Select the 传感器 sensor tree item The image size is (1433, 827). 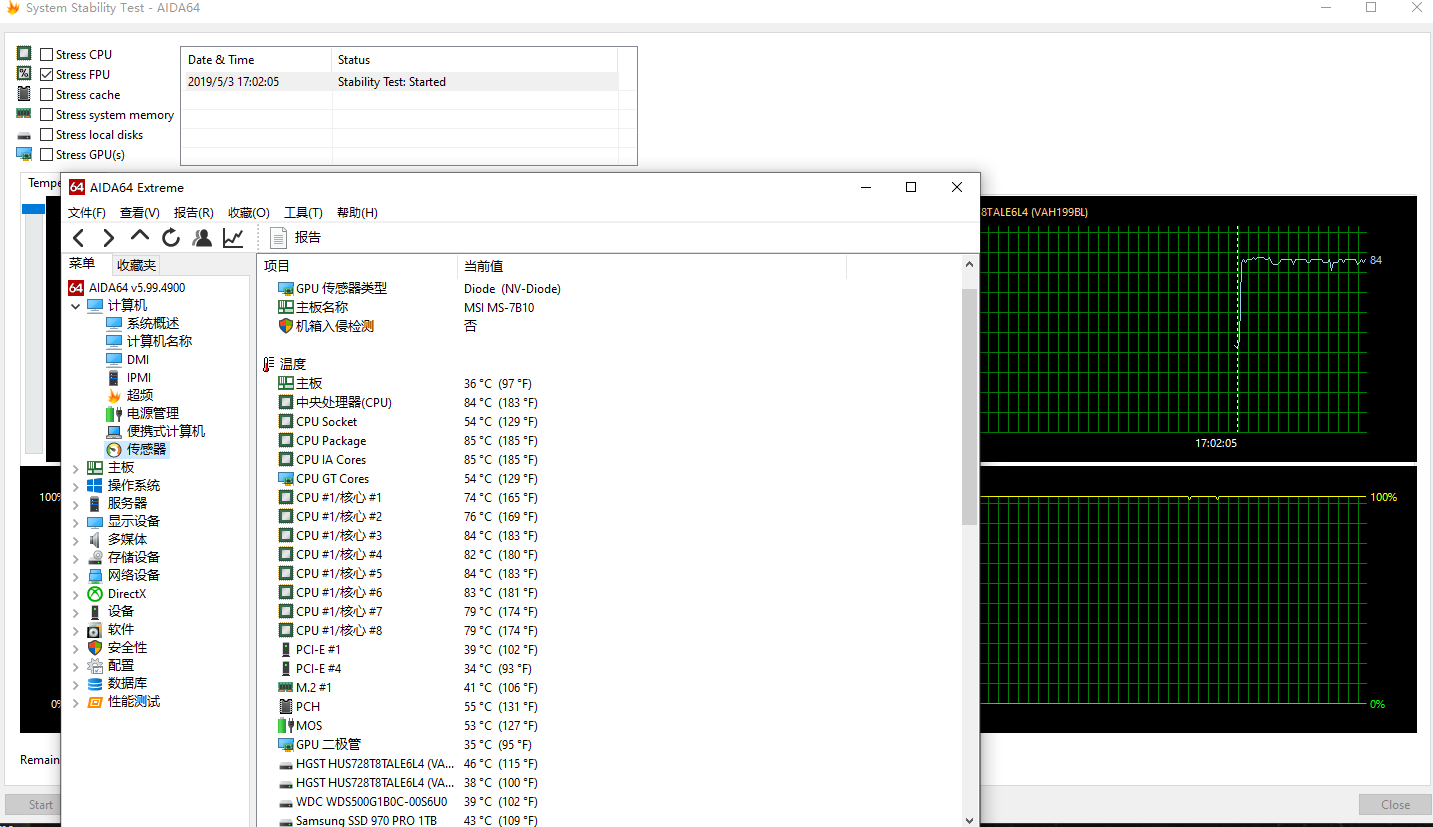coord(146,449)
